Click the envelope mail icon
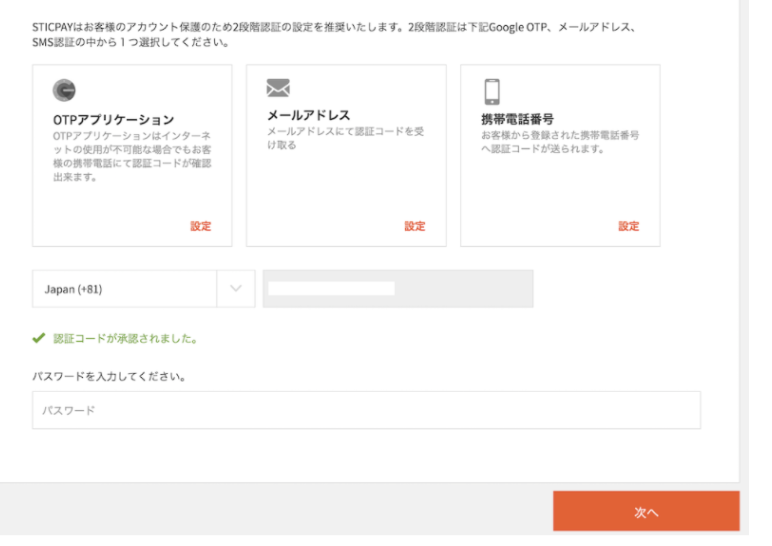 pos(278,88)
